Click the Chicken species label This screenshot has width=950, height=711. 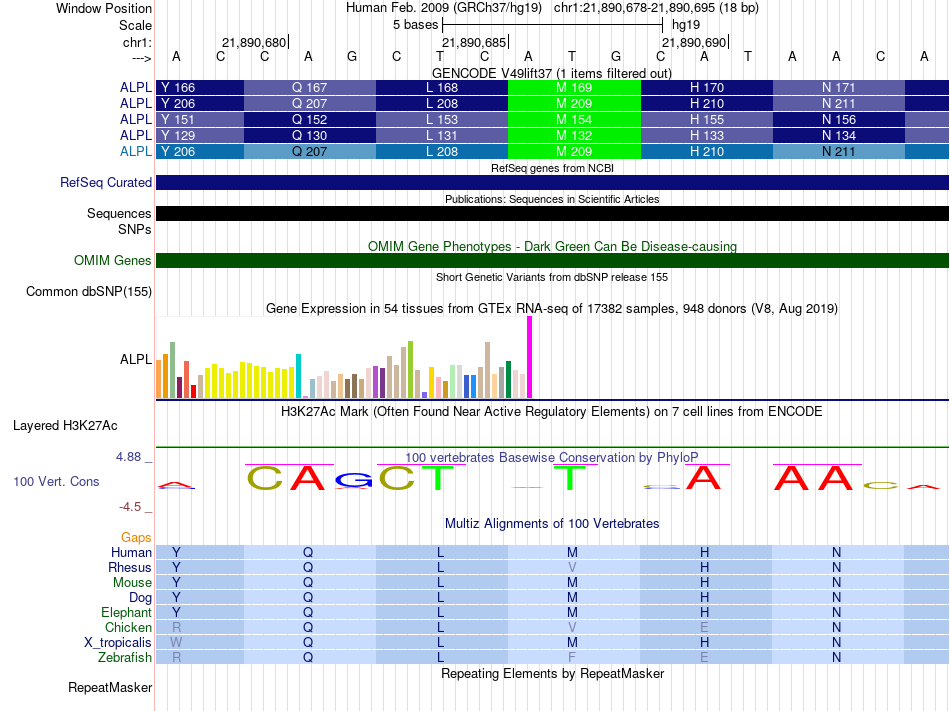[x=128, y=627]
